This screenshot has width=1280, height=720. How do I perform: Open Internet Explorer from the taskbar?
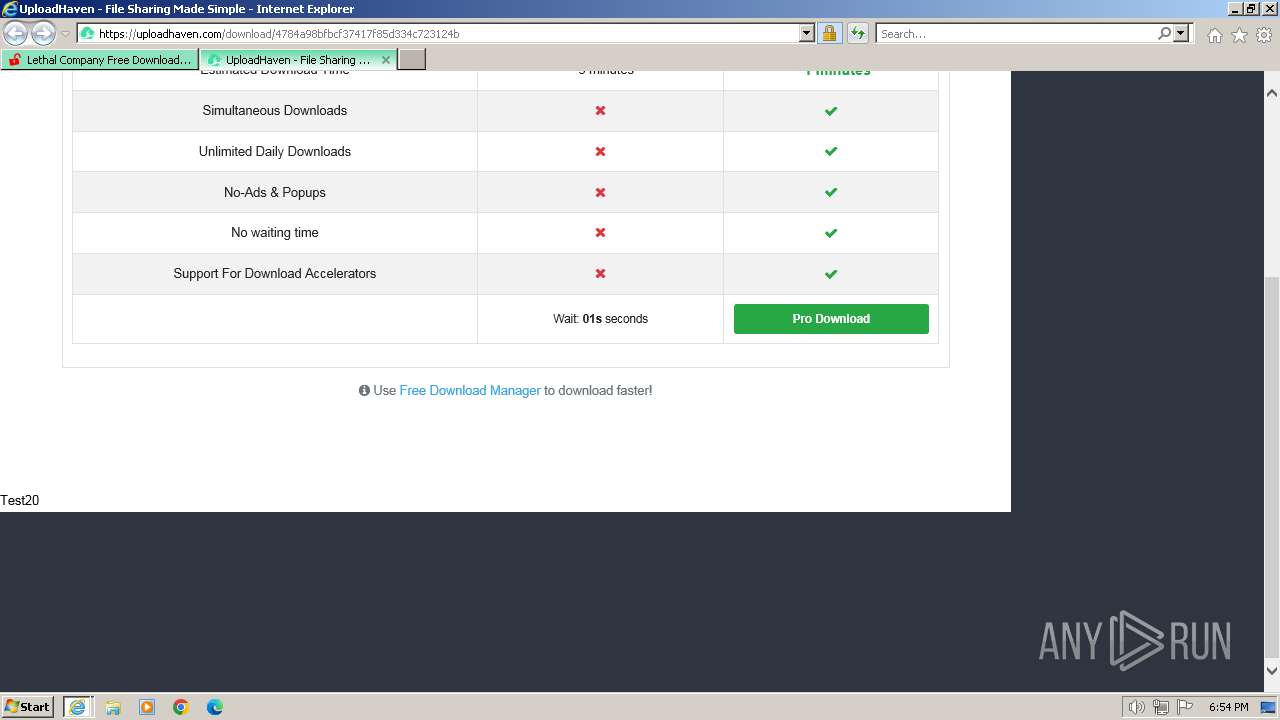click(77, 707)
